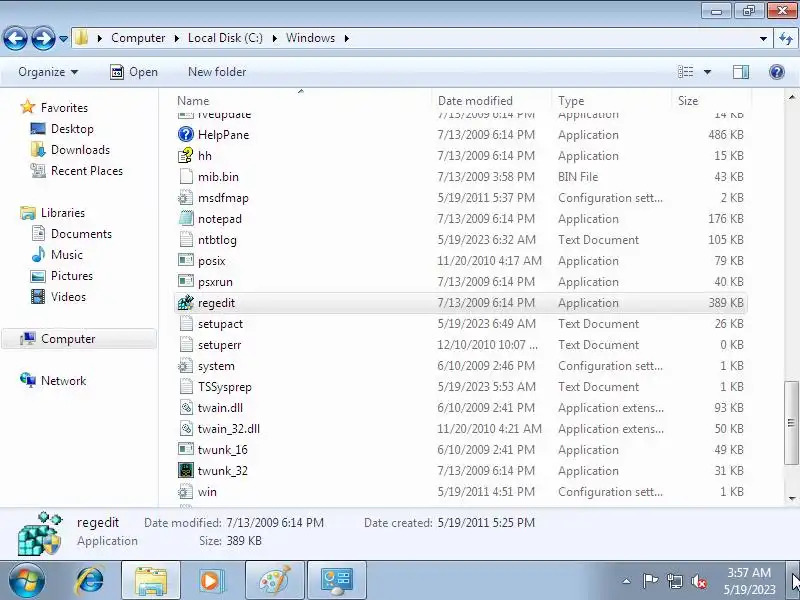Click the scrollbar up arrow
The image size is (800, 600).
[x=791, y=97]
